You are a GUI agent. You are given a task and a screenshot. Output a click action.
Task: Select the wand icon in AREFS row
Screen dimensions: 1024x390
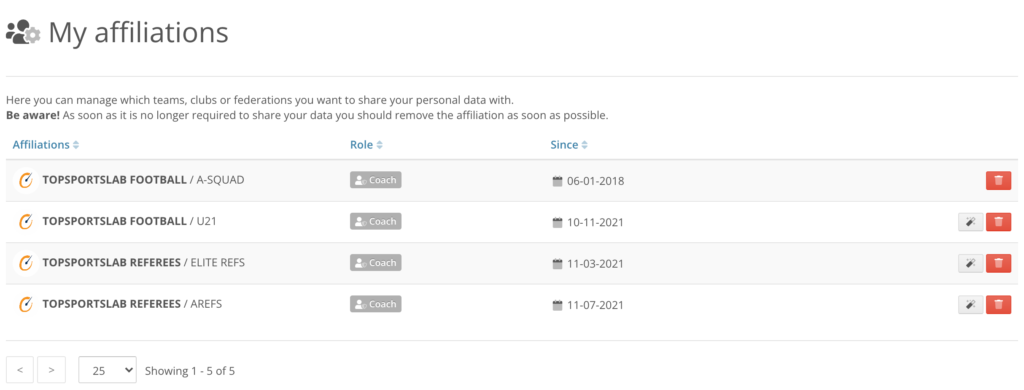pyautogui.click(x=970, y=304)
